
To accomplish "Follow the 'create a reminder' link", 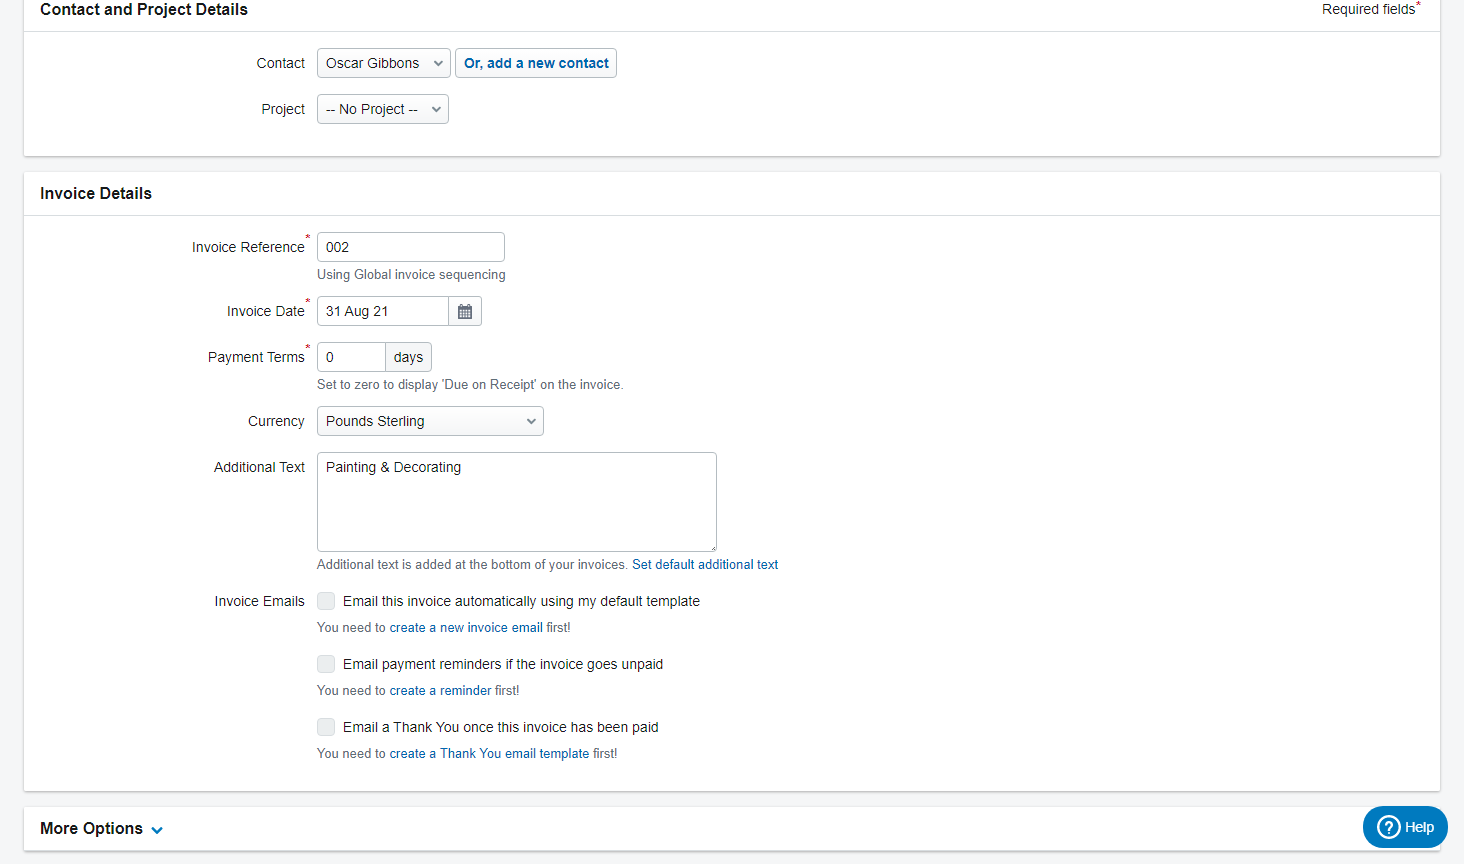I will click(440, 691).
